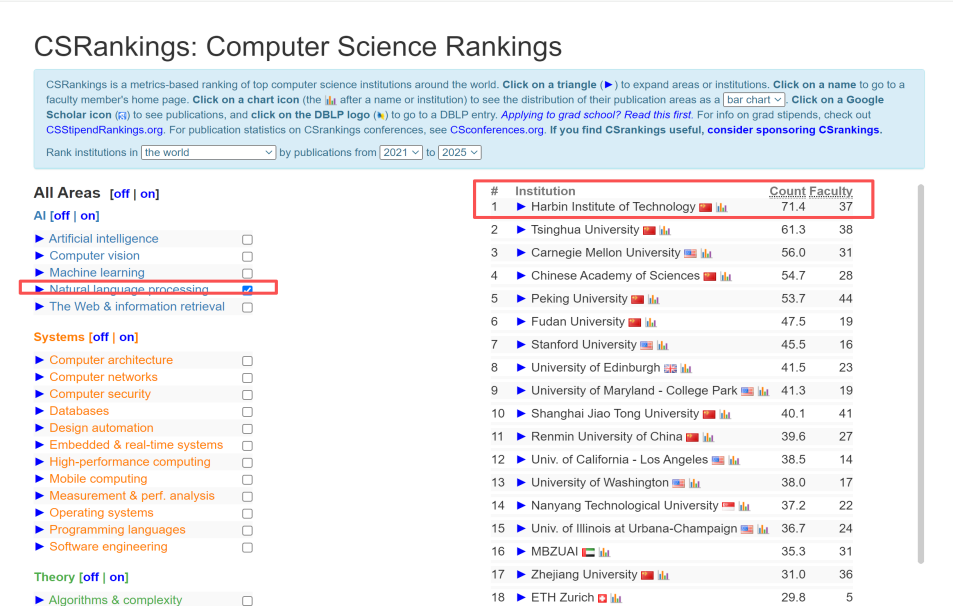
Task: Check the Databases area checkbox
Action: [247, 411]
